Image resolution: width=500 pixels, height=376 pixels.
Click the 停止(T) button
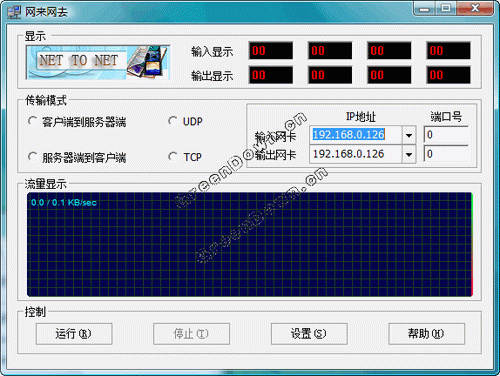191,334
